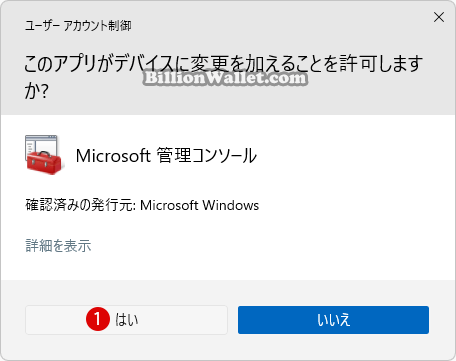
Task: Click the BillionWallet.com watermark
Action: tap(225, 78)
